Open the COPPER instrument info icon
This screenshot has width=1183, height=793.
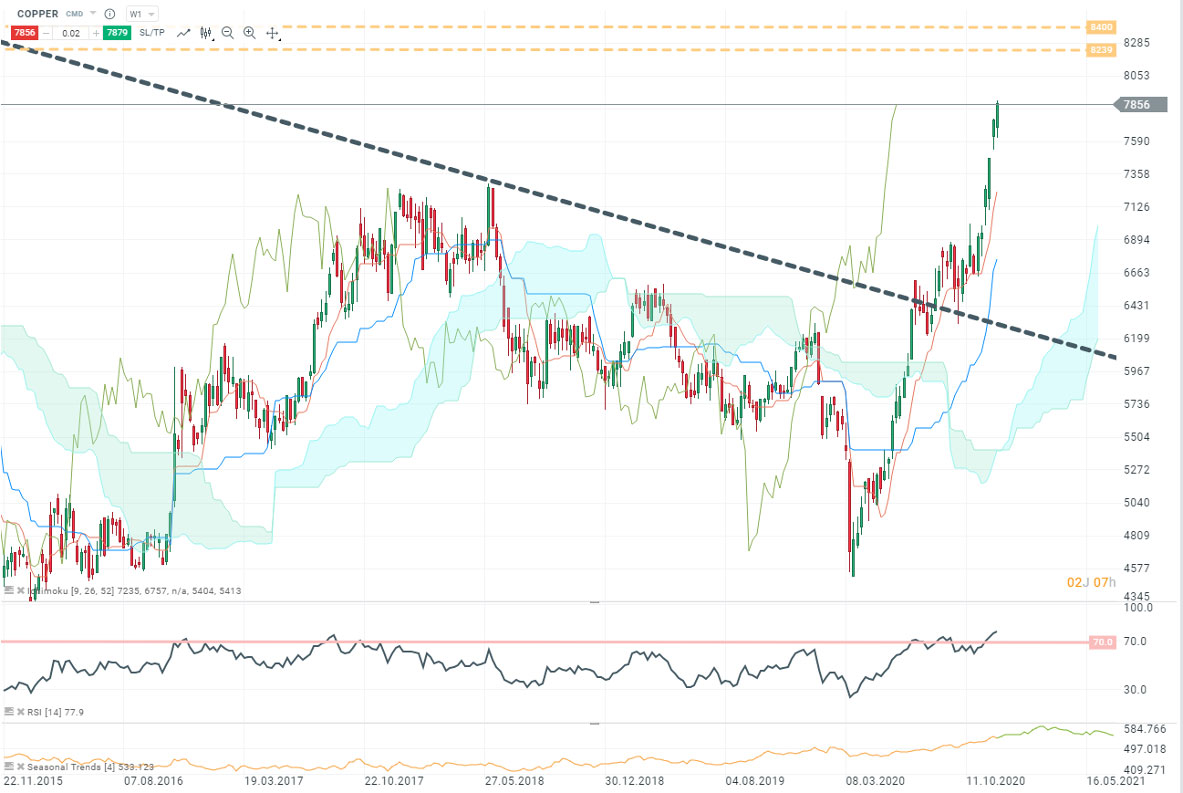point(110,14)
